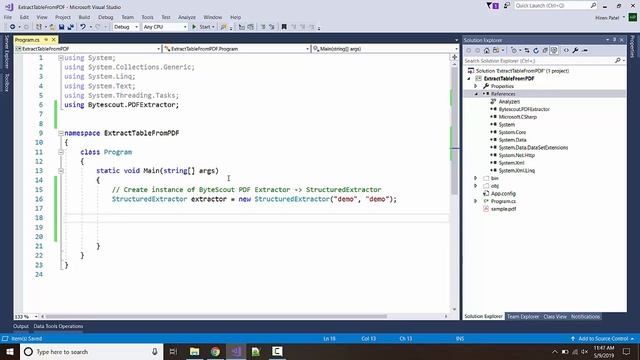Click Add to Source Control
640x360 pixels.
602,338
